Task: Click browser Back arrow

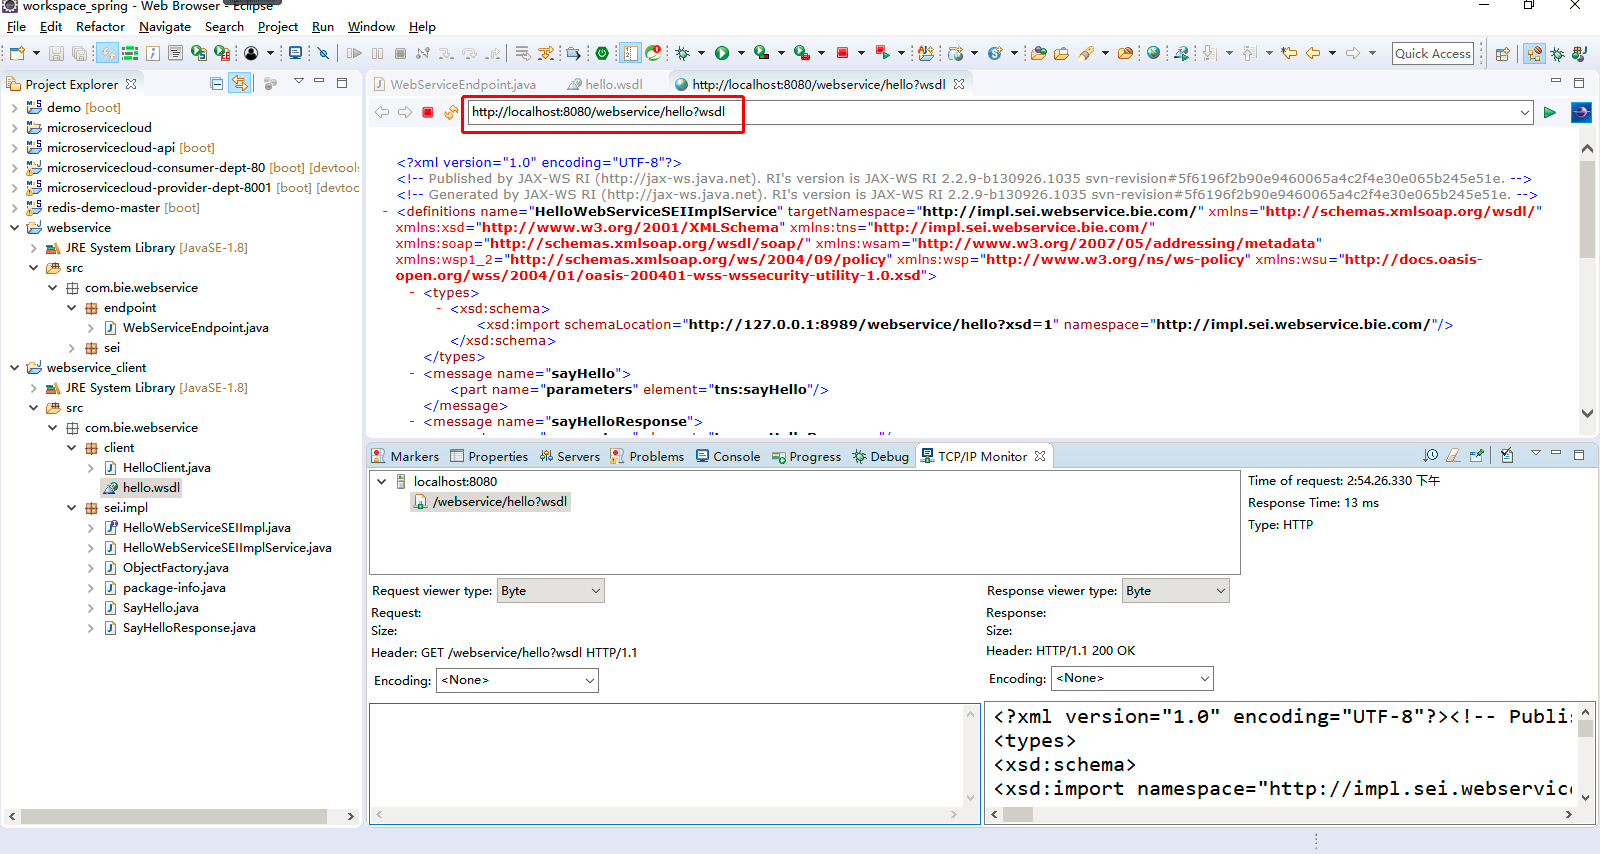Action: 382,112
